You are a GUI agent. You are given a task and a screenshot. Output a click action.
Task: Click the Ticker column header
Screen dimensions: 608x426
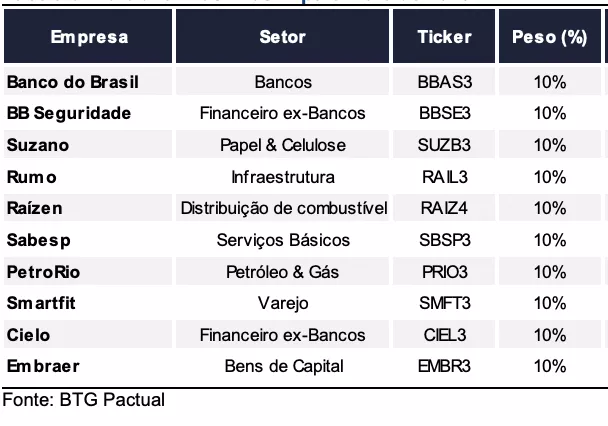[x=444, y=37]
